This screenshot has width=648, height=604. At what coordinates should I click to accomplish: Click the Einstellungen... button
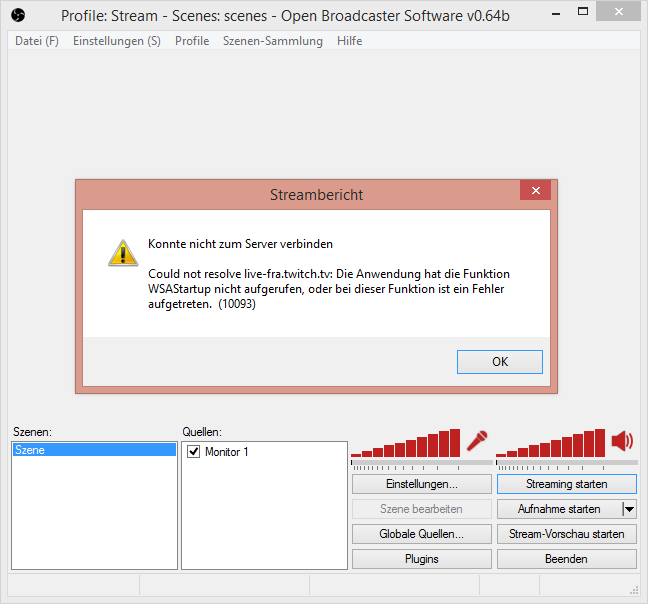422,484
